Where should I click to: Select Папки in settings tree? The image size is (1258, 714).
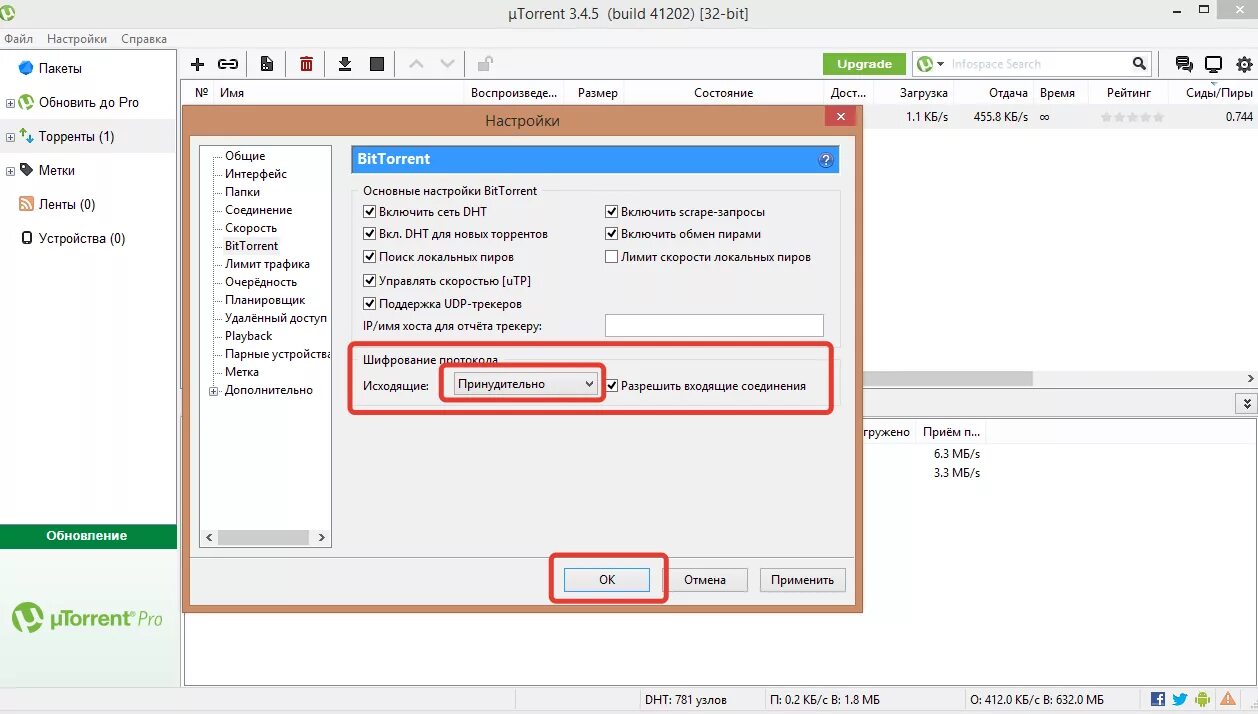click(242, 192)
